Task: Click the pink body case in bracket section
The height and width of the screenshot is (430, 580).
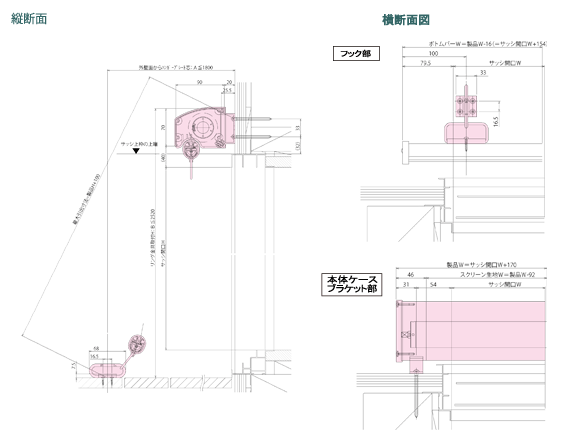Action: click(x=471, y=332)
